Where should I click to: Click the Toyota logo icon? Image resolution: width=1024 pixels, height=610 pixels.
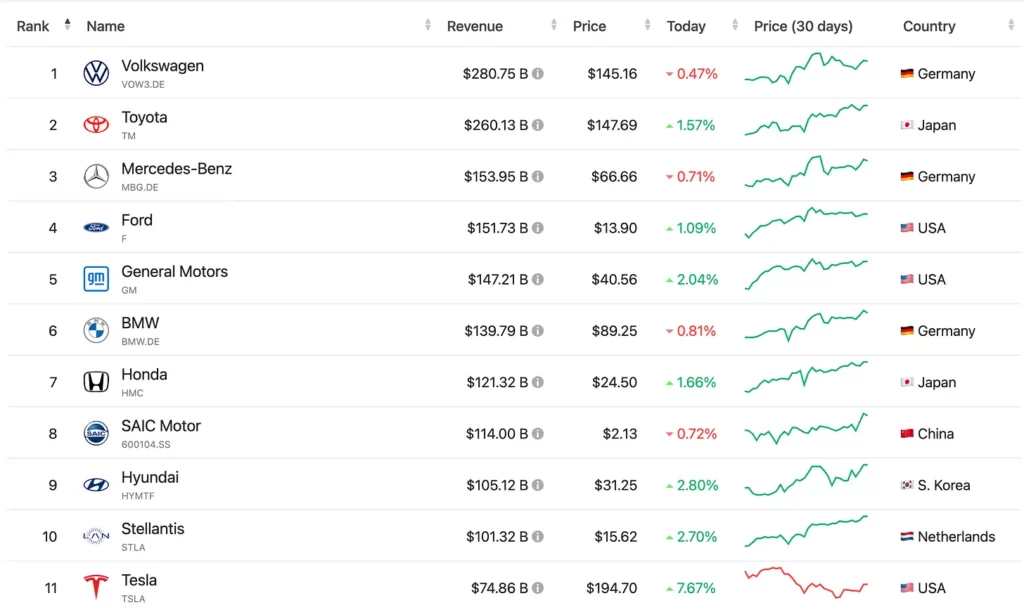(96, 125)
